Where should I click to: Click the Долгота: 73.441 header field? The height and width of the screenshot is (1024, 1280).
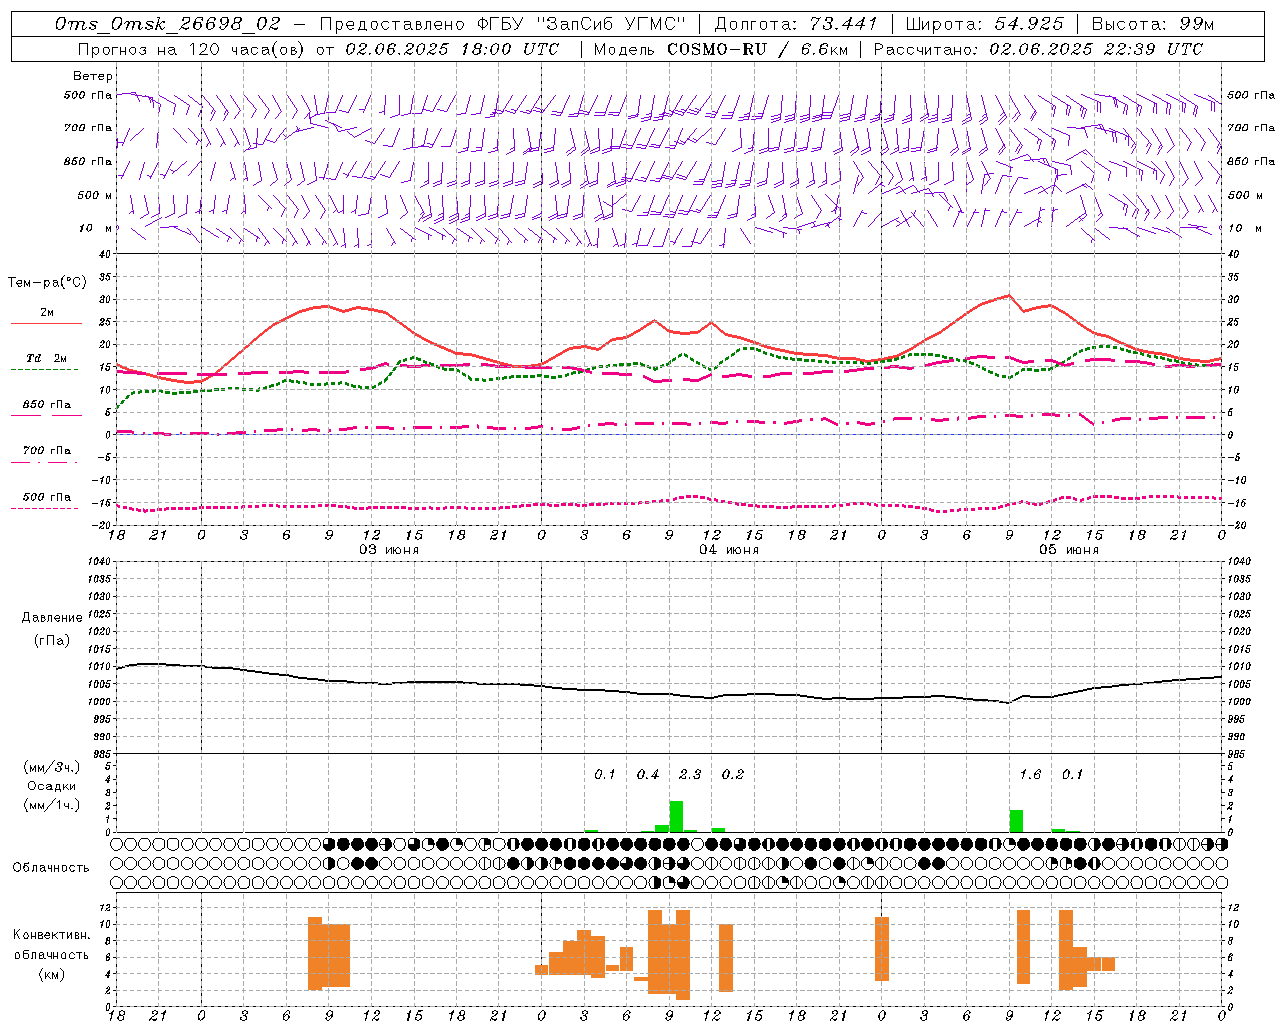point(796,24)
